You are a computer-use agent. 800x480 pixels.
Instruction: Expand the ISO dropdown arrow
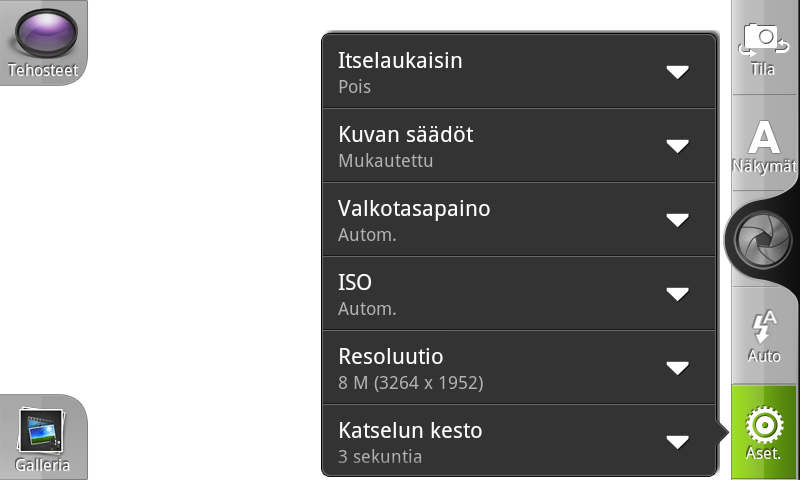point(678,294)
